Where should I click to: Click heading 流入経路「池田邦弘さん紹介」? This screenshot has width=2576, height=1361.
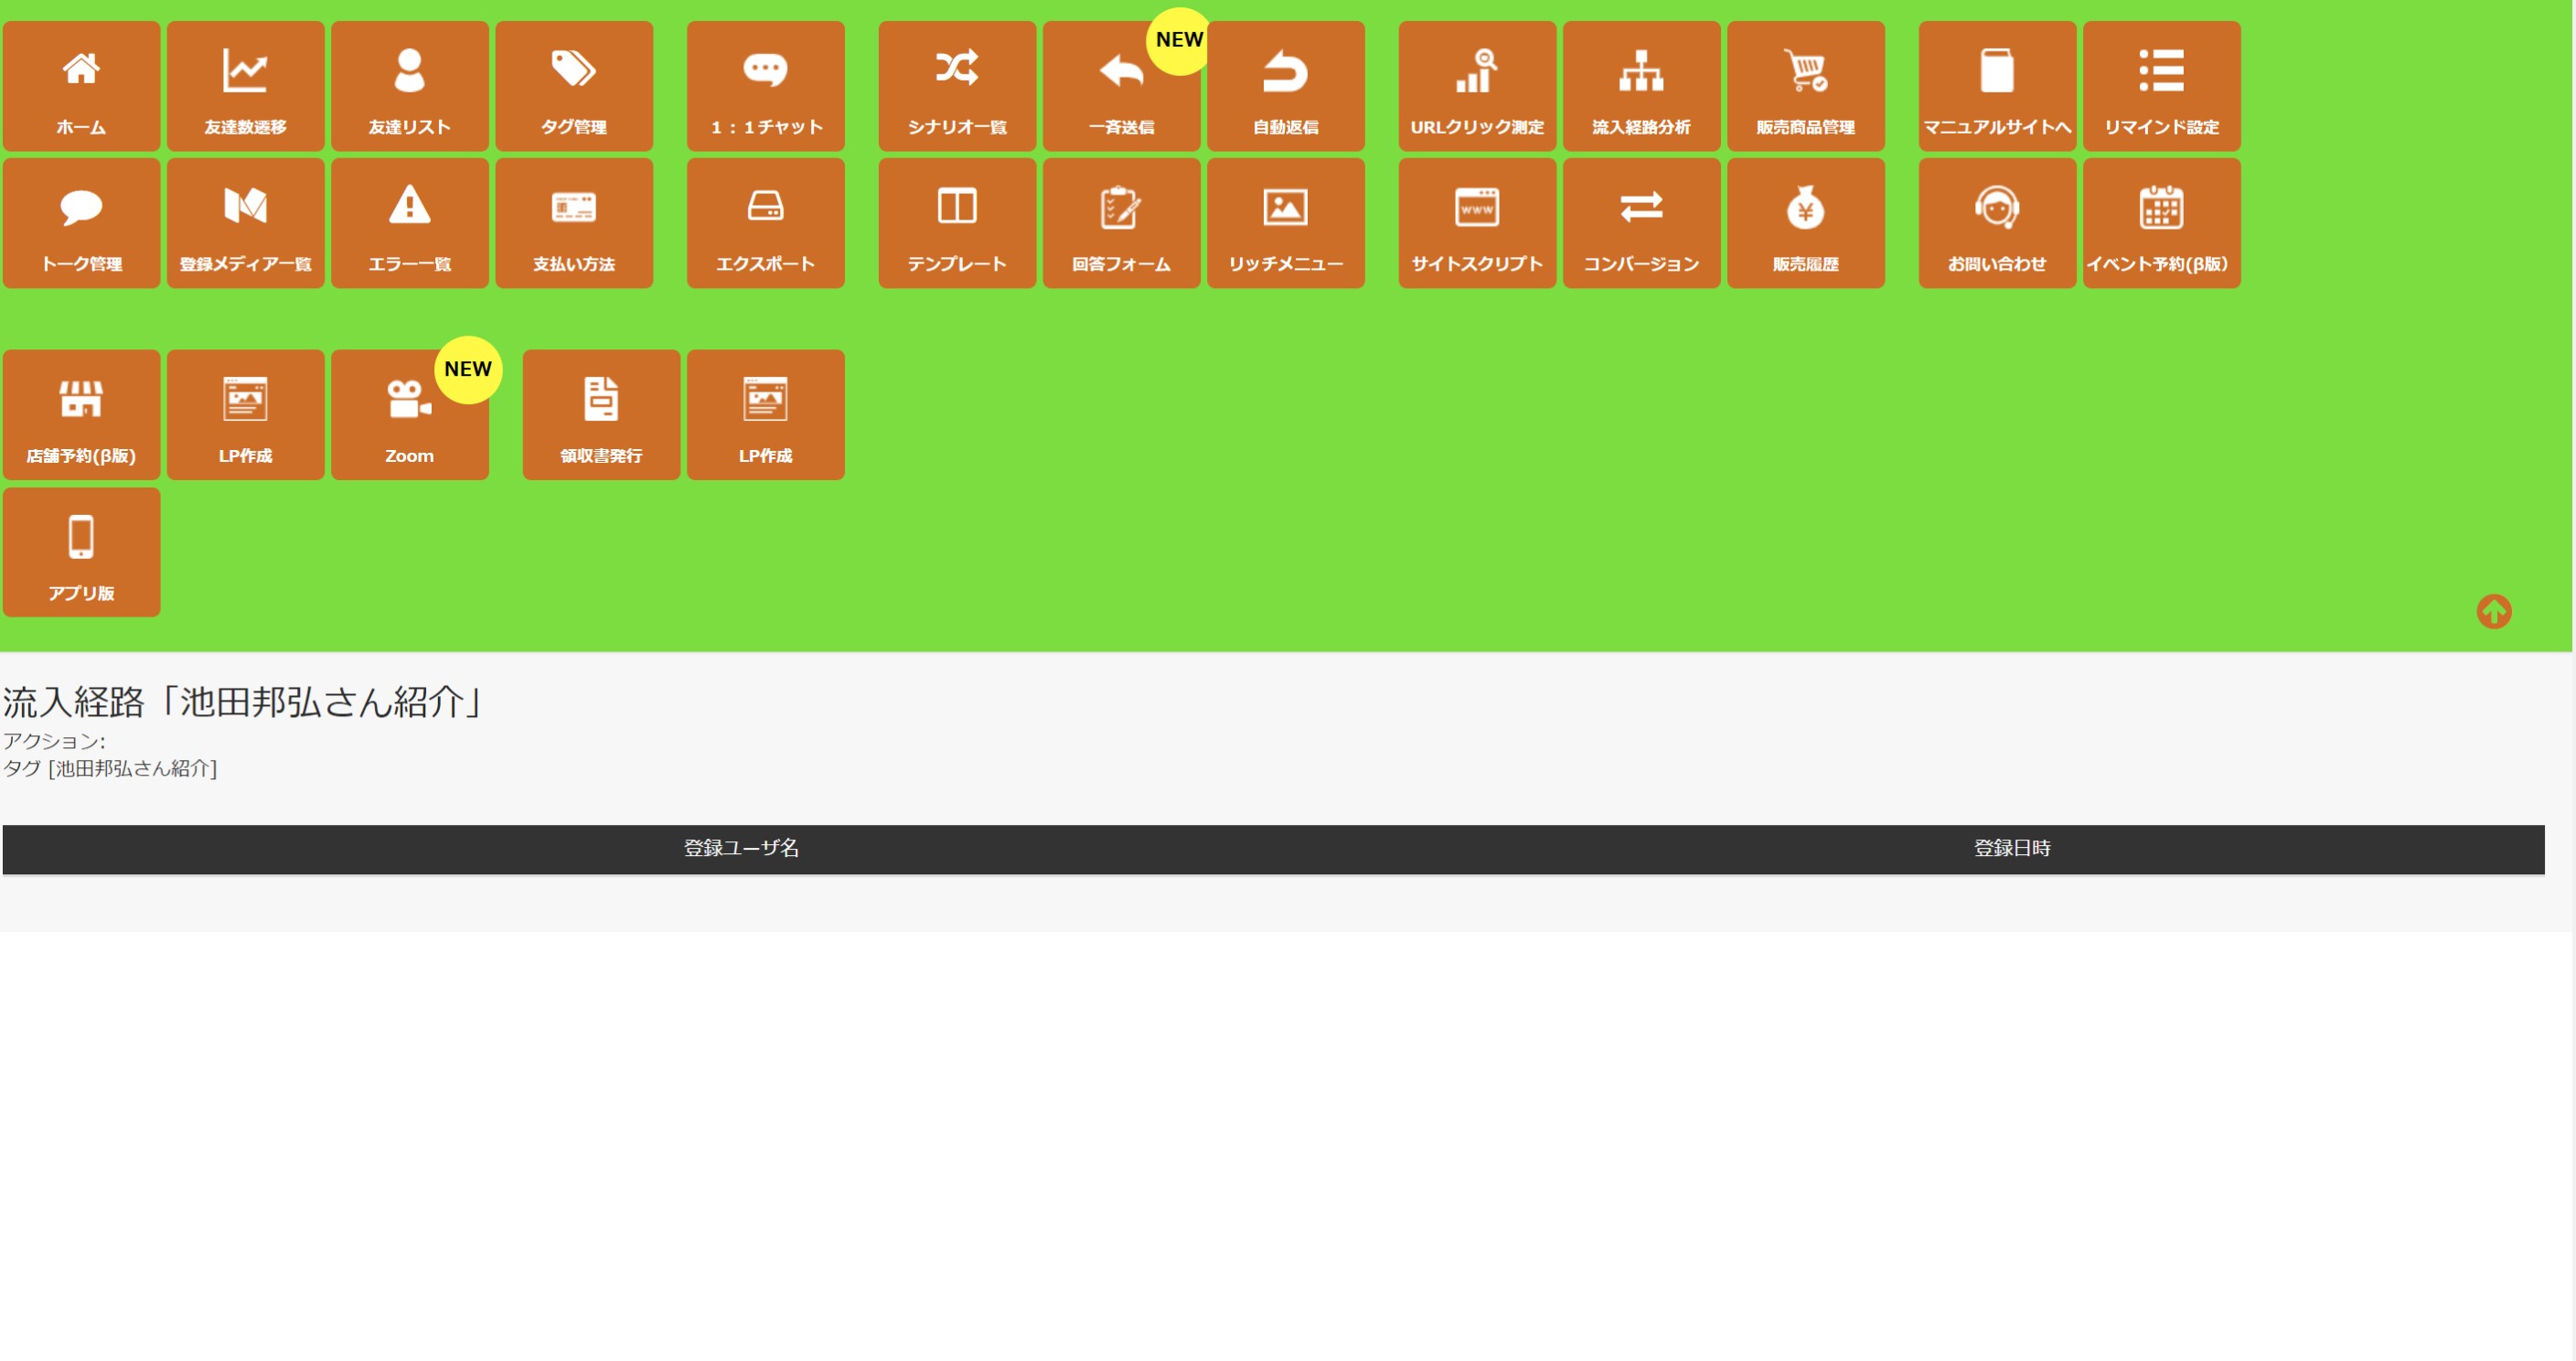[244, 702]
